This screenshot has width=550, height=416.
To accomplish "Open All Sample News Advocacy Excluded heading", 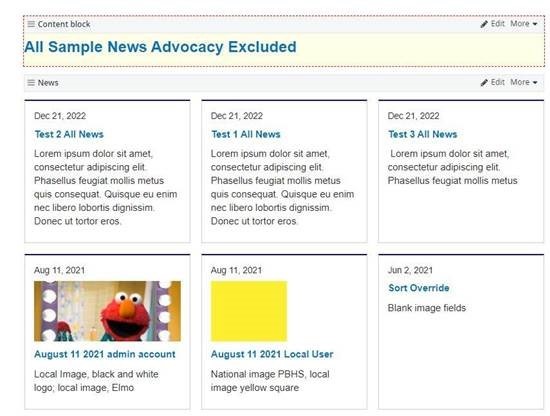I will pos(160,47).
